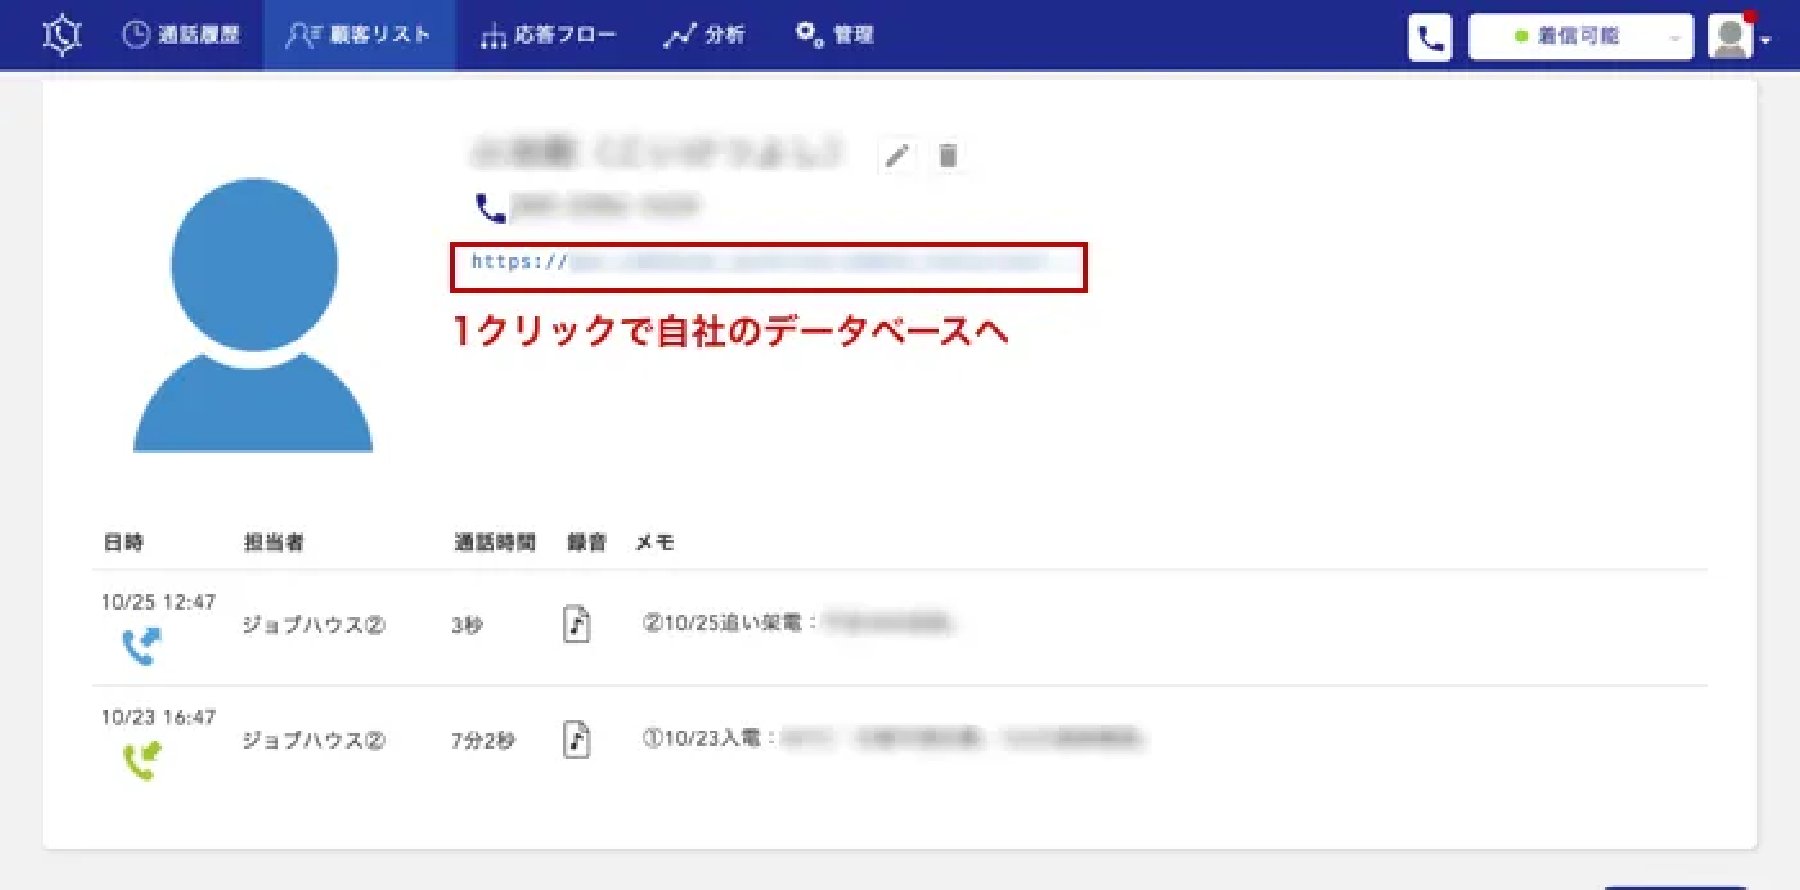Screen dimensions: 1800x890
Task: Click the blurred customer phone number
Action: (605, 206)
